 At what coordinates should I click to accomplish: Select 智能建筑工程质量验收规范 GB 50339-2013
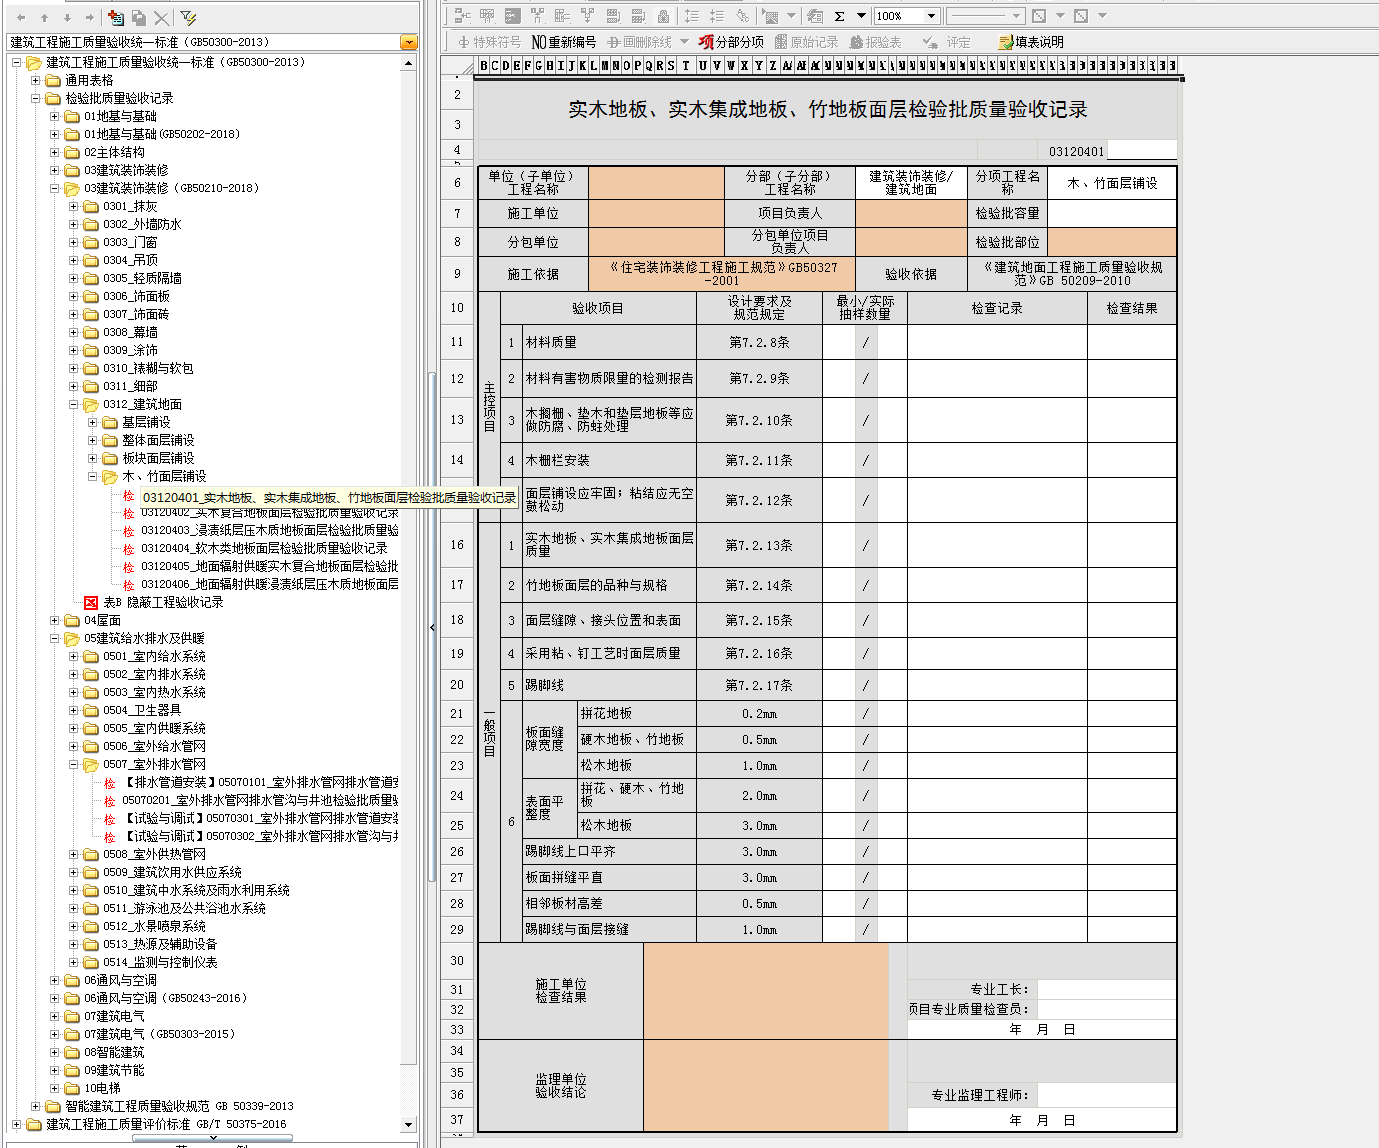pos(179,1106)
